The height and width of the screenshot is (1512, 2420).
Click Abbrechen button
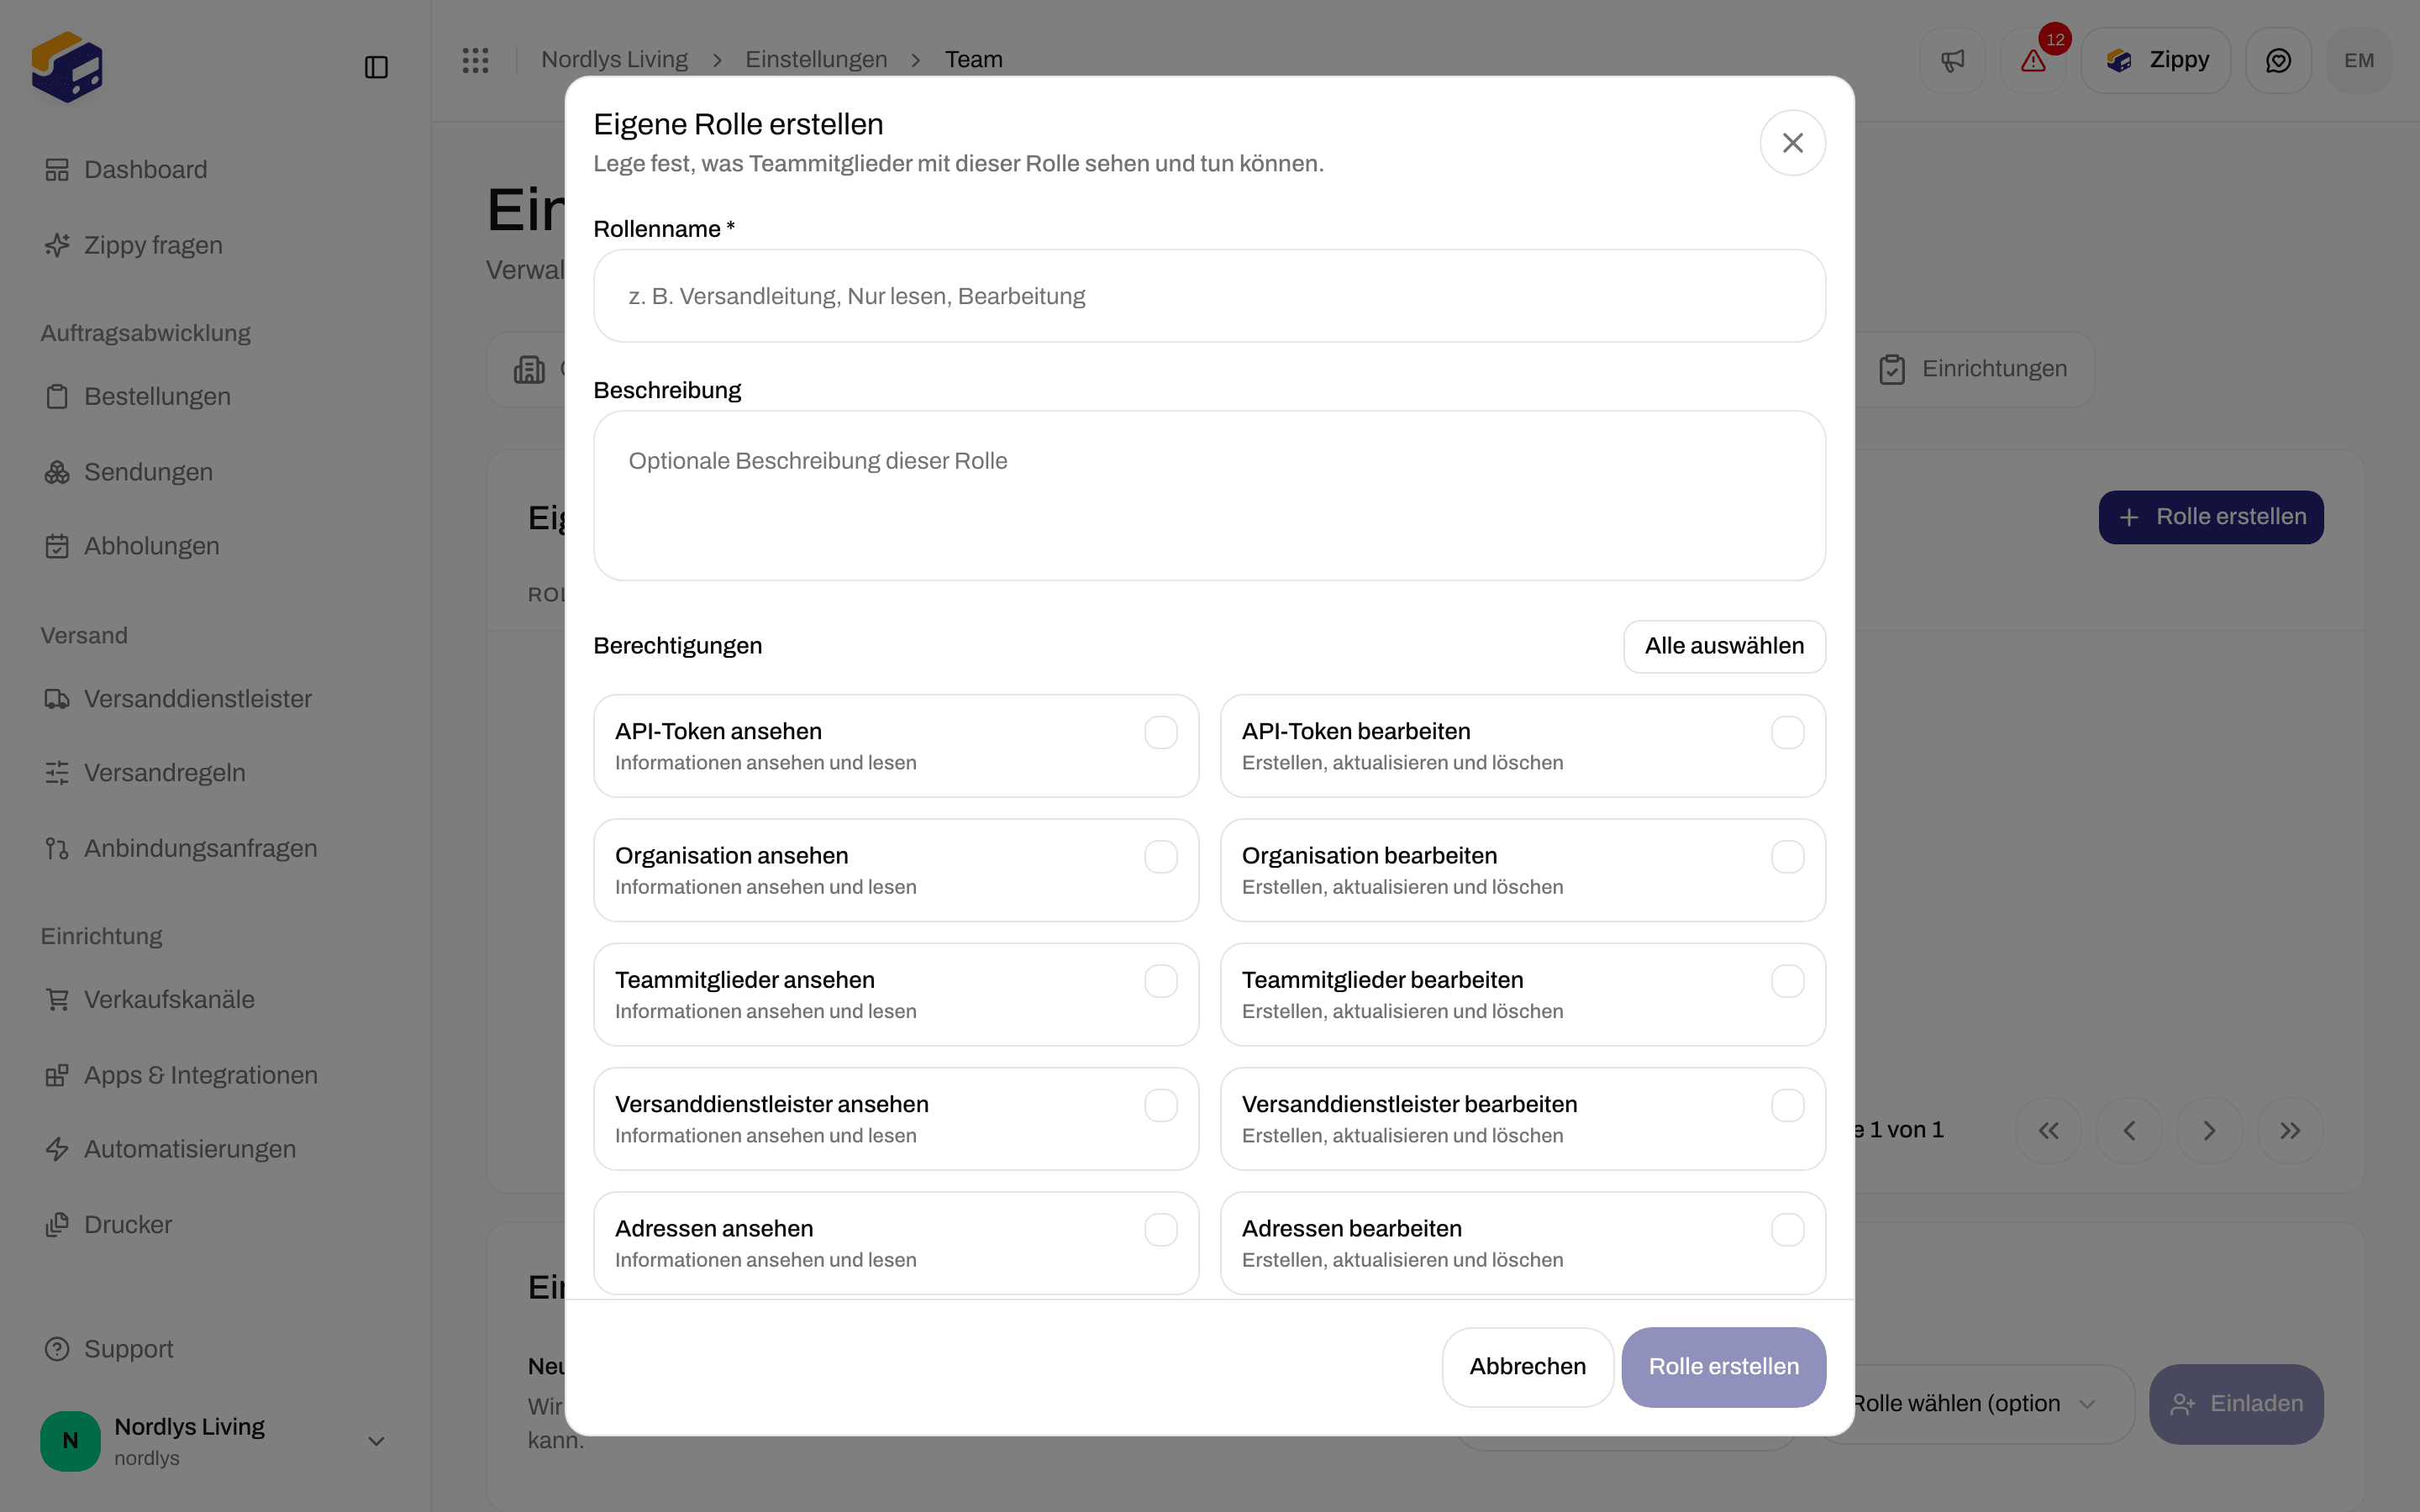pyautogui.click(x=1527, y=1366)
